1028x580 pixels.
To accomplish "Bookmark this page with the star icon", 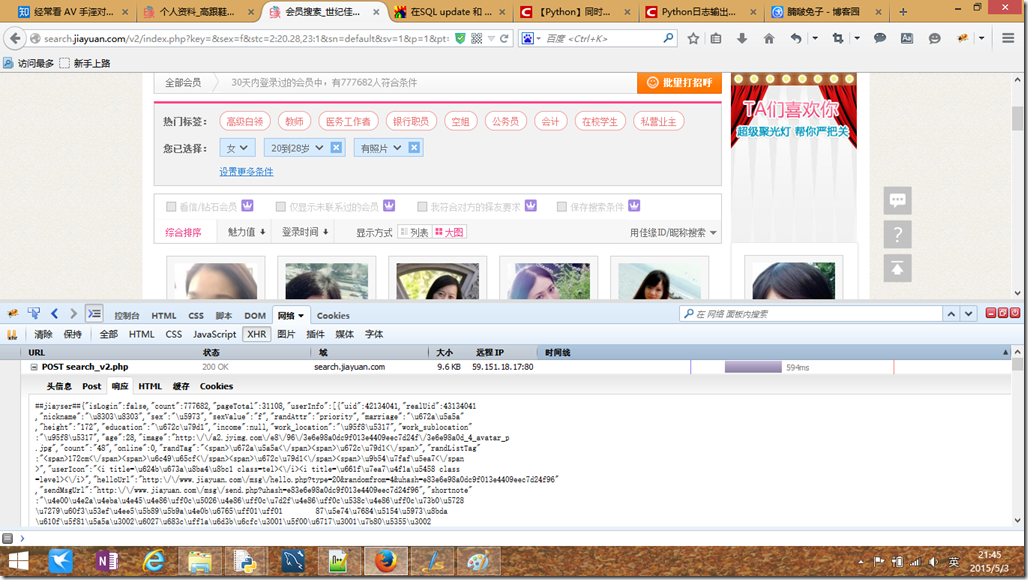I will tap(693, 39).
